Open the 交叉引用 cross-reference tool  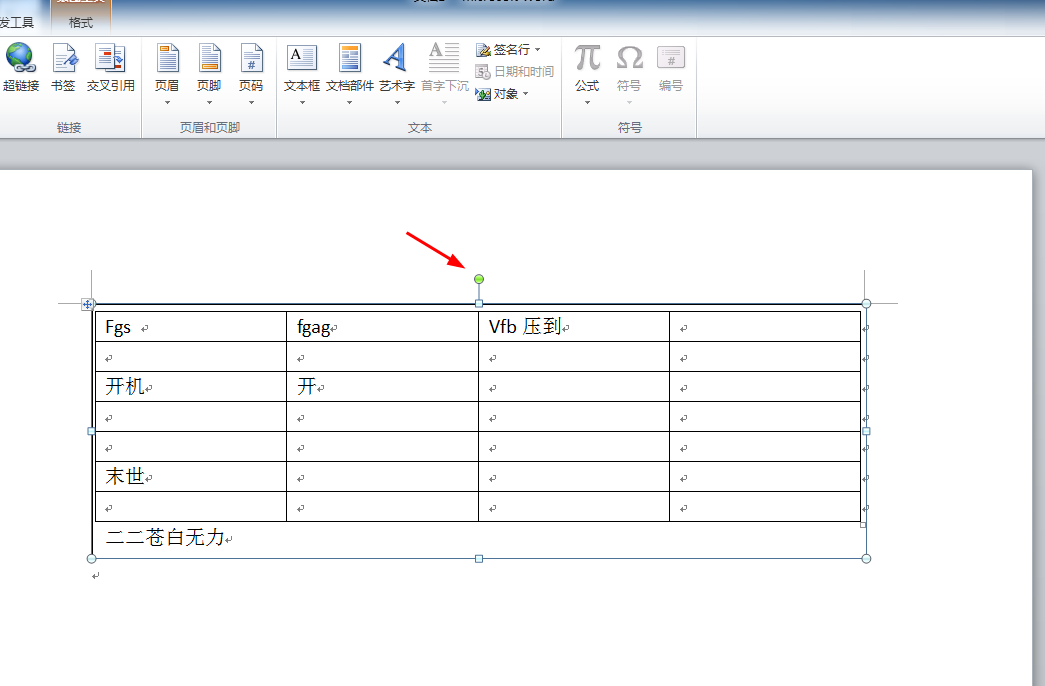coord(110,58)
